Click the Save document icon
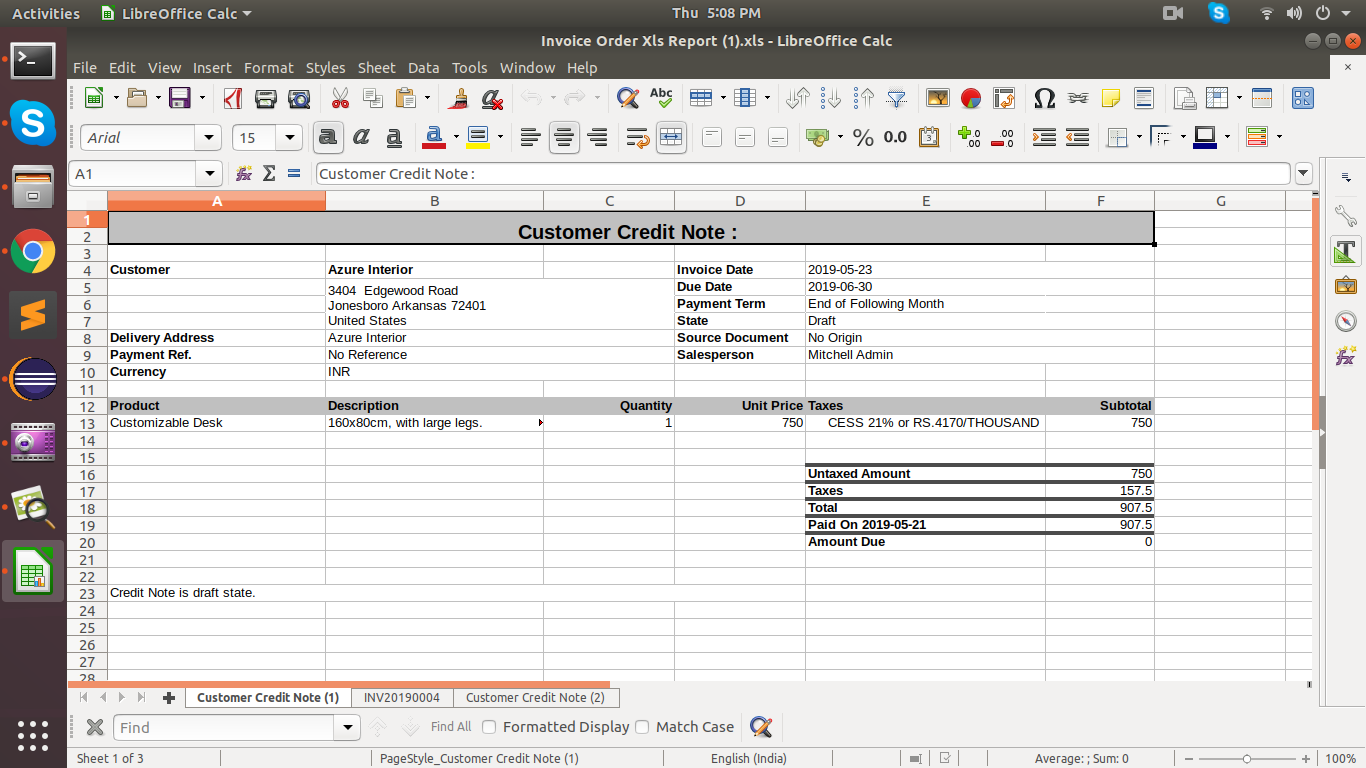 tap(180, 98)
